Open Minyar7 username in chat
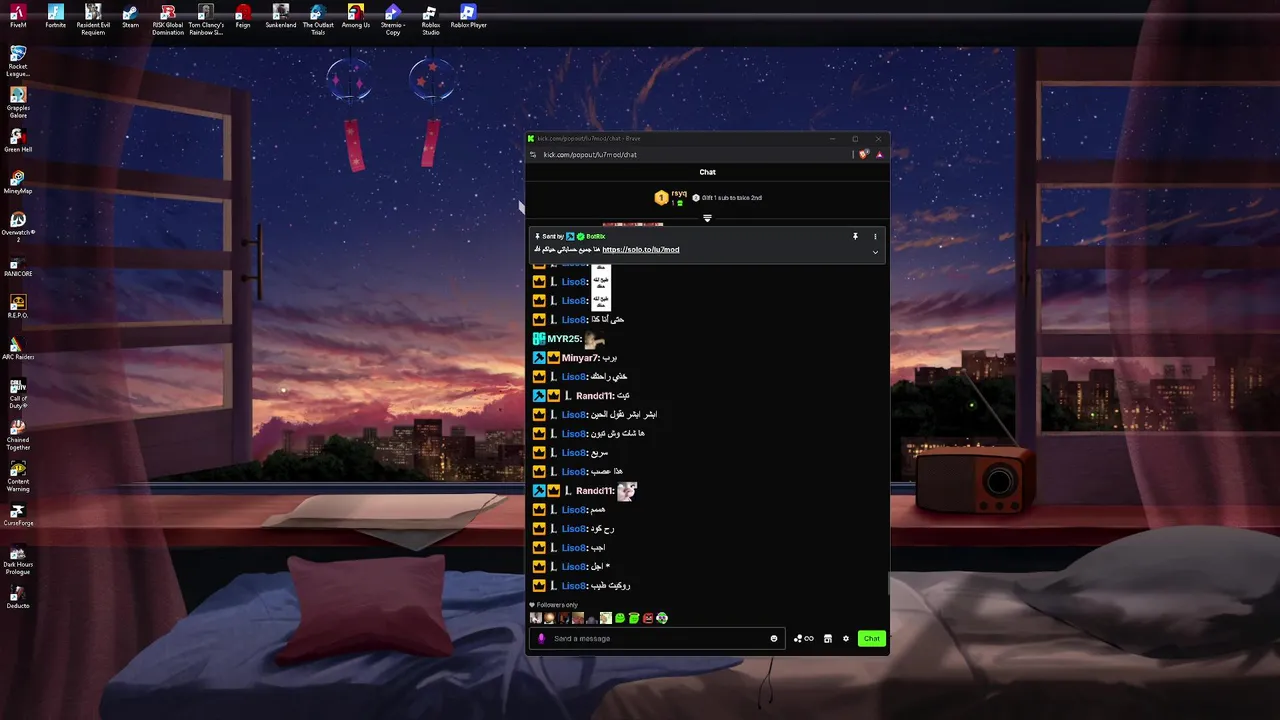Viewport: 1280px width, 720px height. [x=580, y=358]
